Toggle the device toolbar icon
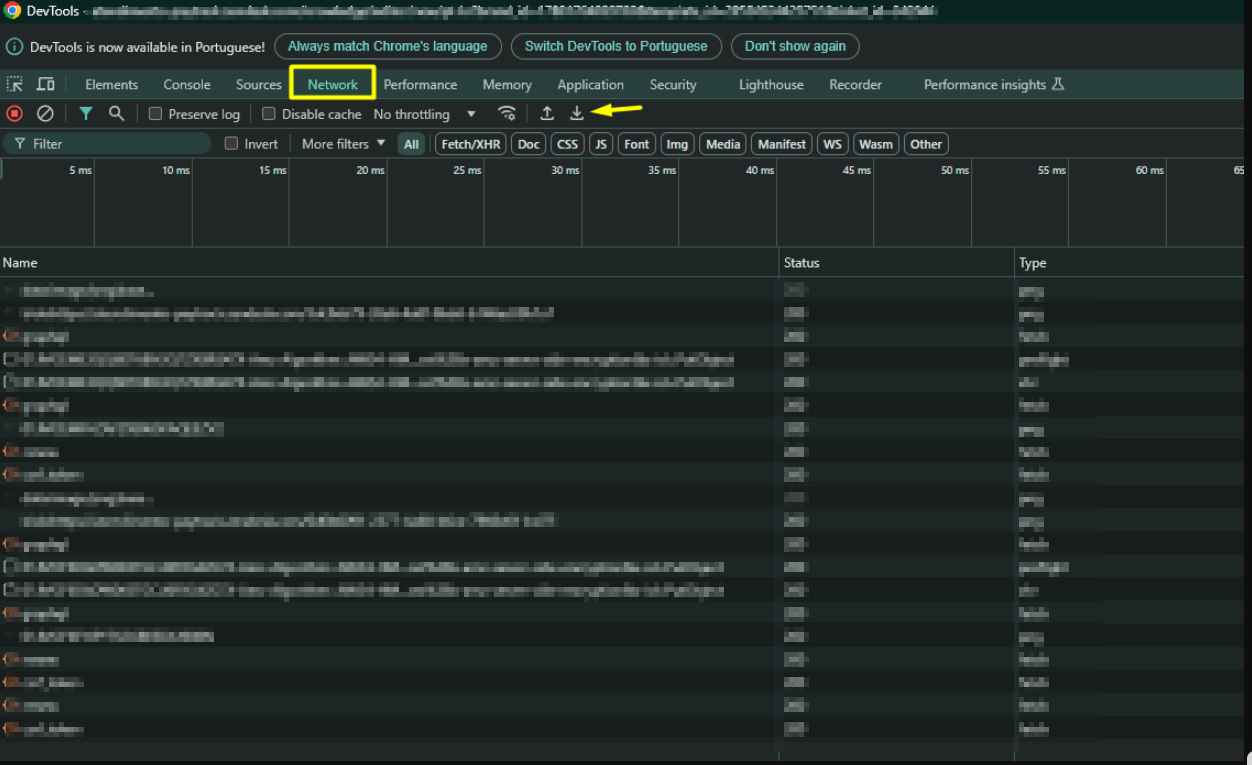 [x=46, y=85]
